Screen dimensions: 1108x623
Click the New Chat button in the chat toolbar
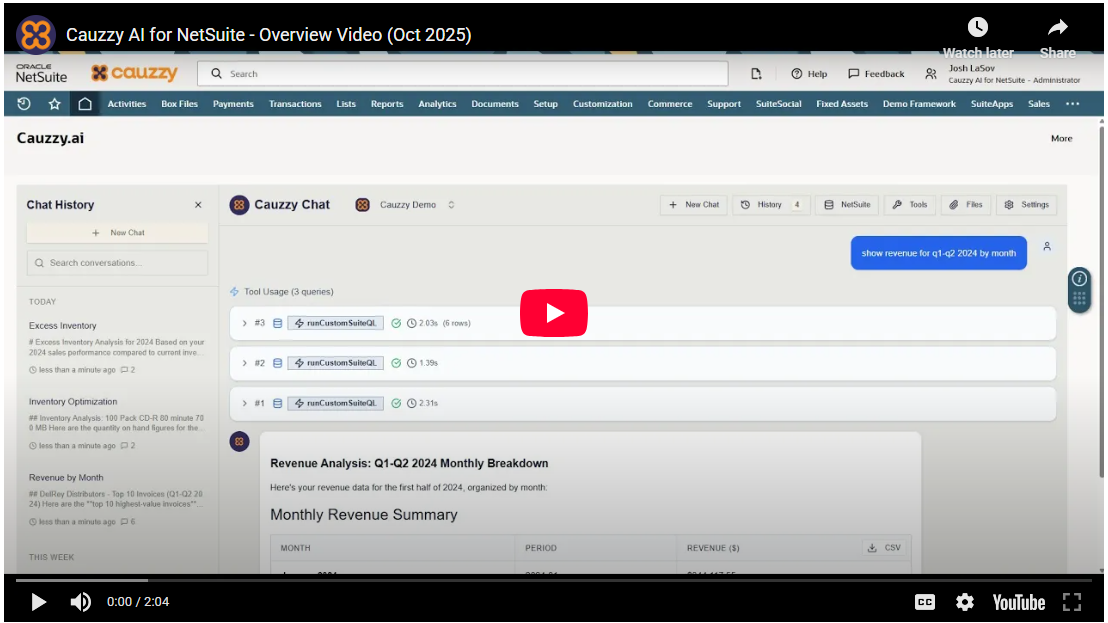click(694, 205)
